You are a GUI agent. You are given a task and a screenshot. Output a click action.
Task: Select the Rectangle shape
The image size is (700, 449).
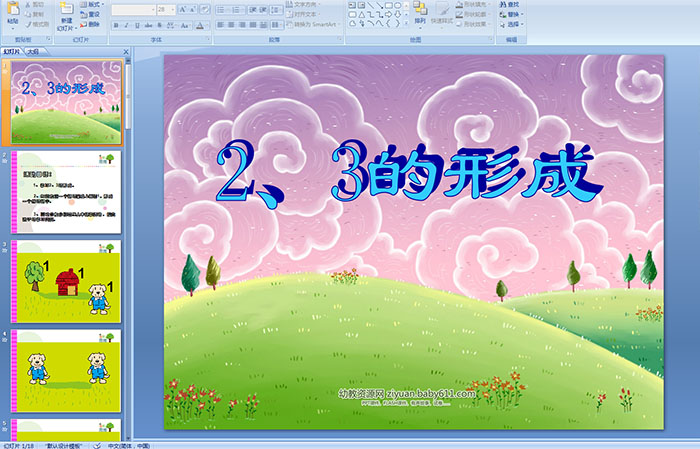(389, 5)
